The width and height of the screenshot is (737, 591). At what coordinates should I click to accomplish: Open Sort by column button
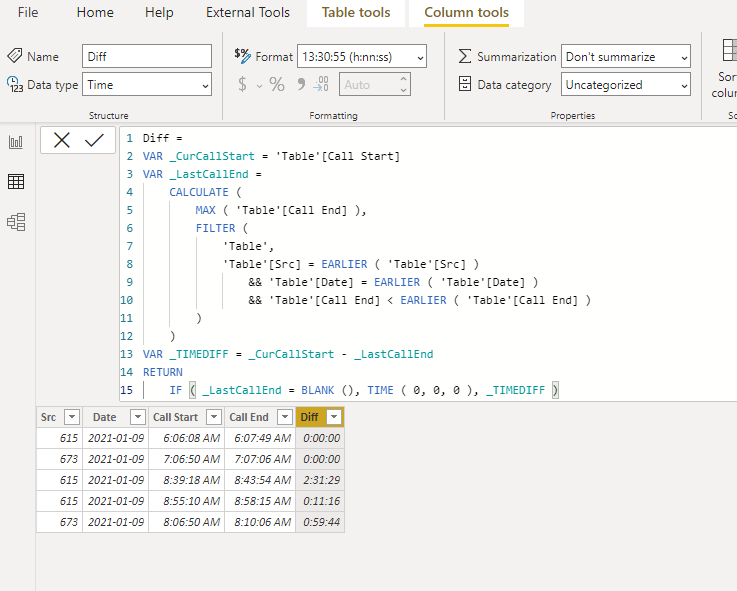(x=724, y=68)
